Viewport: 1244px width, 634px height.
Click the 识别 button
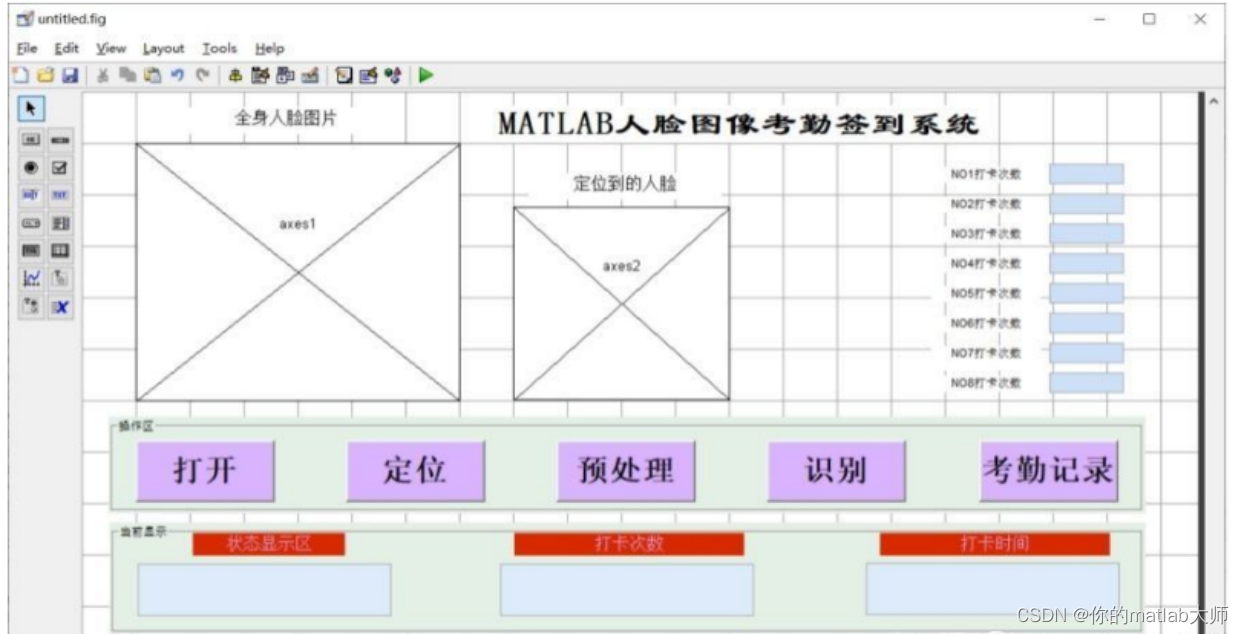pos(837,471)
